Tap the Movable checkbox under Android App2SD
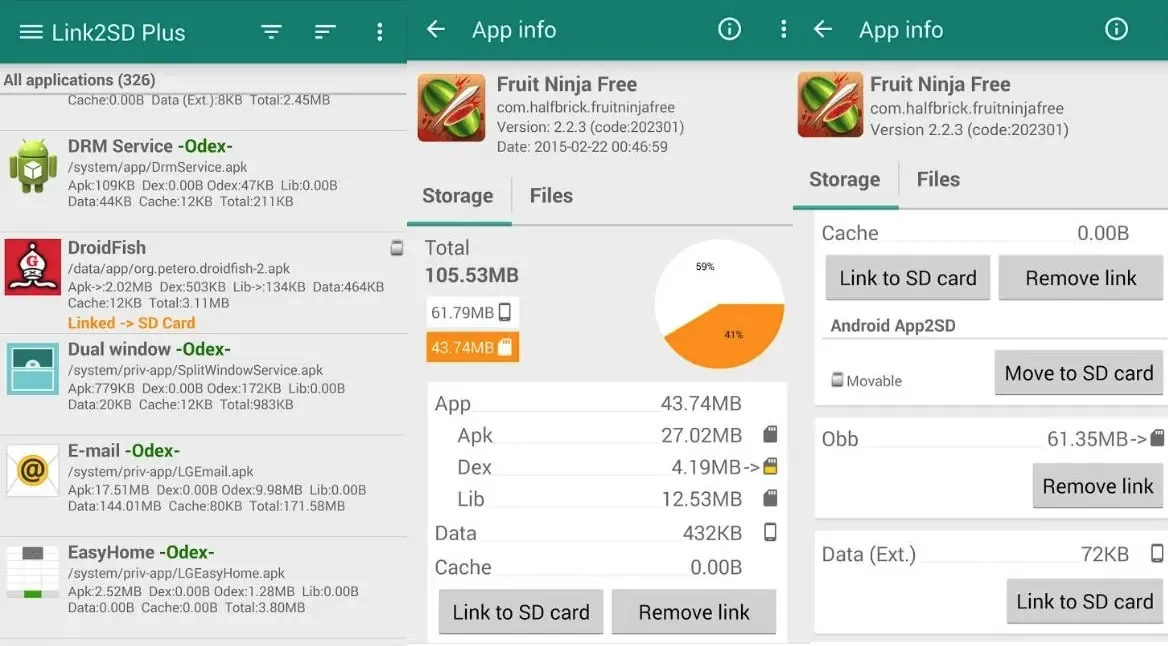Screen dimensions: 1168x646 coord(837,381)
